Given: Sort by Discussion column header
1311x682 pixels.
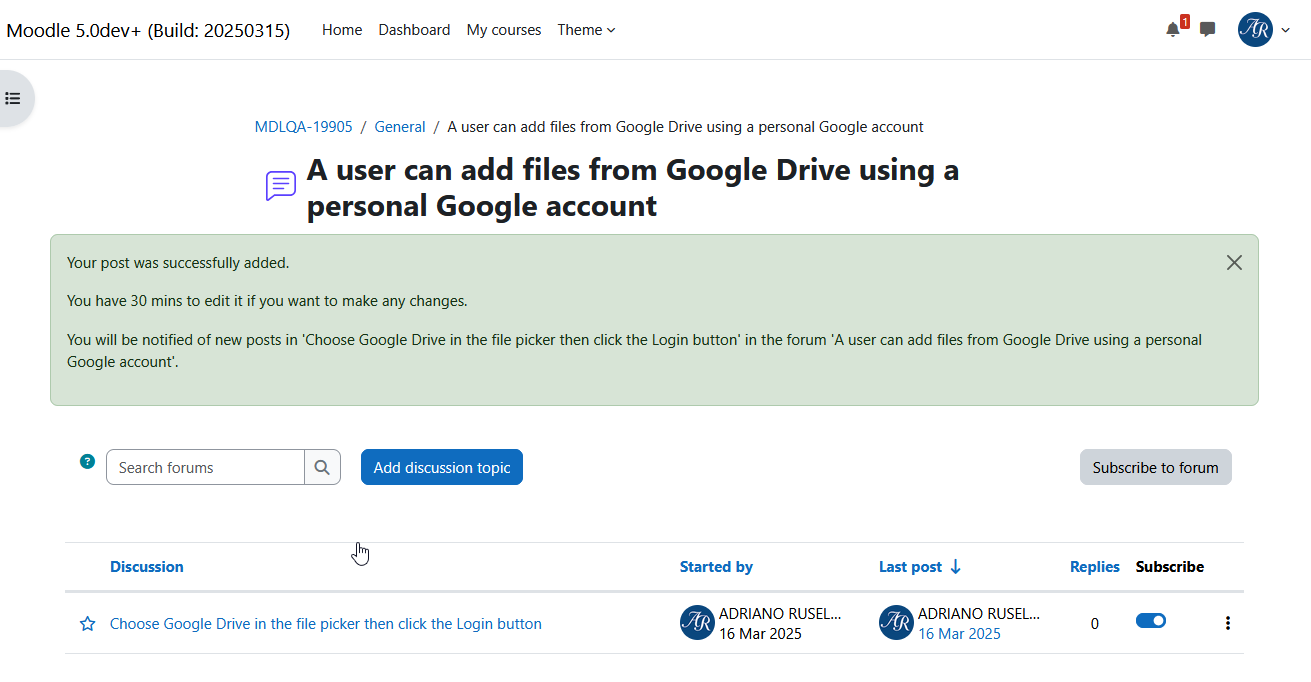Looking at the screenshot, I should click(x=147, y=566).
